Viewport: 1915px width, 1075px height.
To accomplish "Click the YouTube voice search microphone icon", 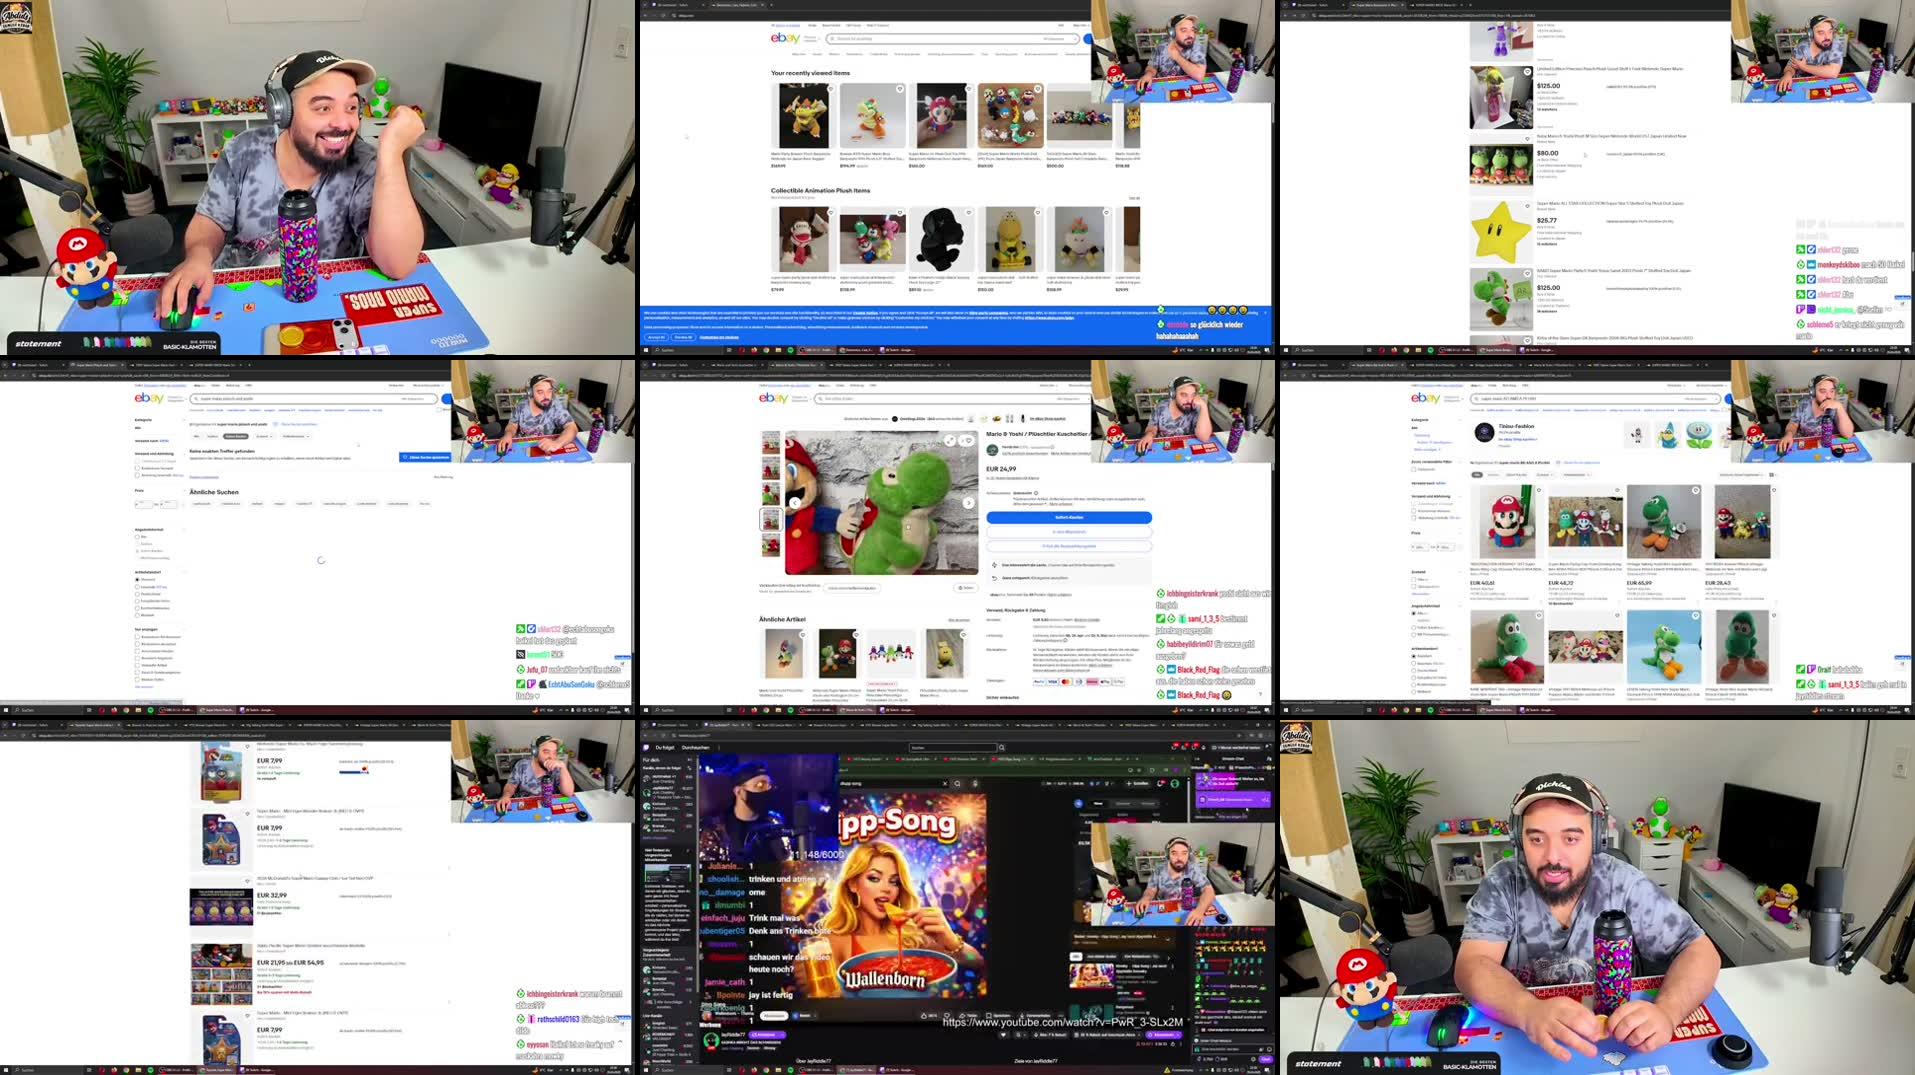I will point(975,784).
